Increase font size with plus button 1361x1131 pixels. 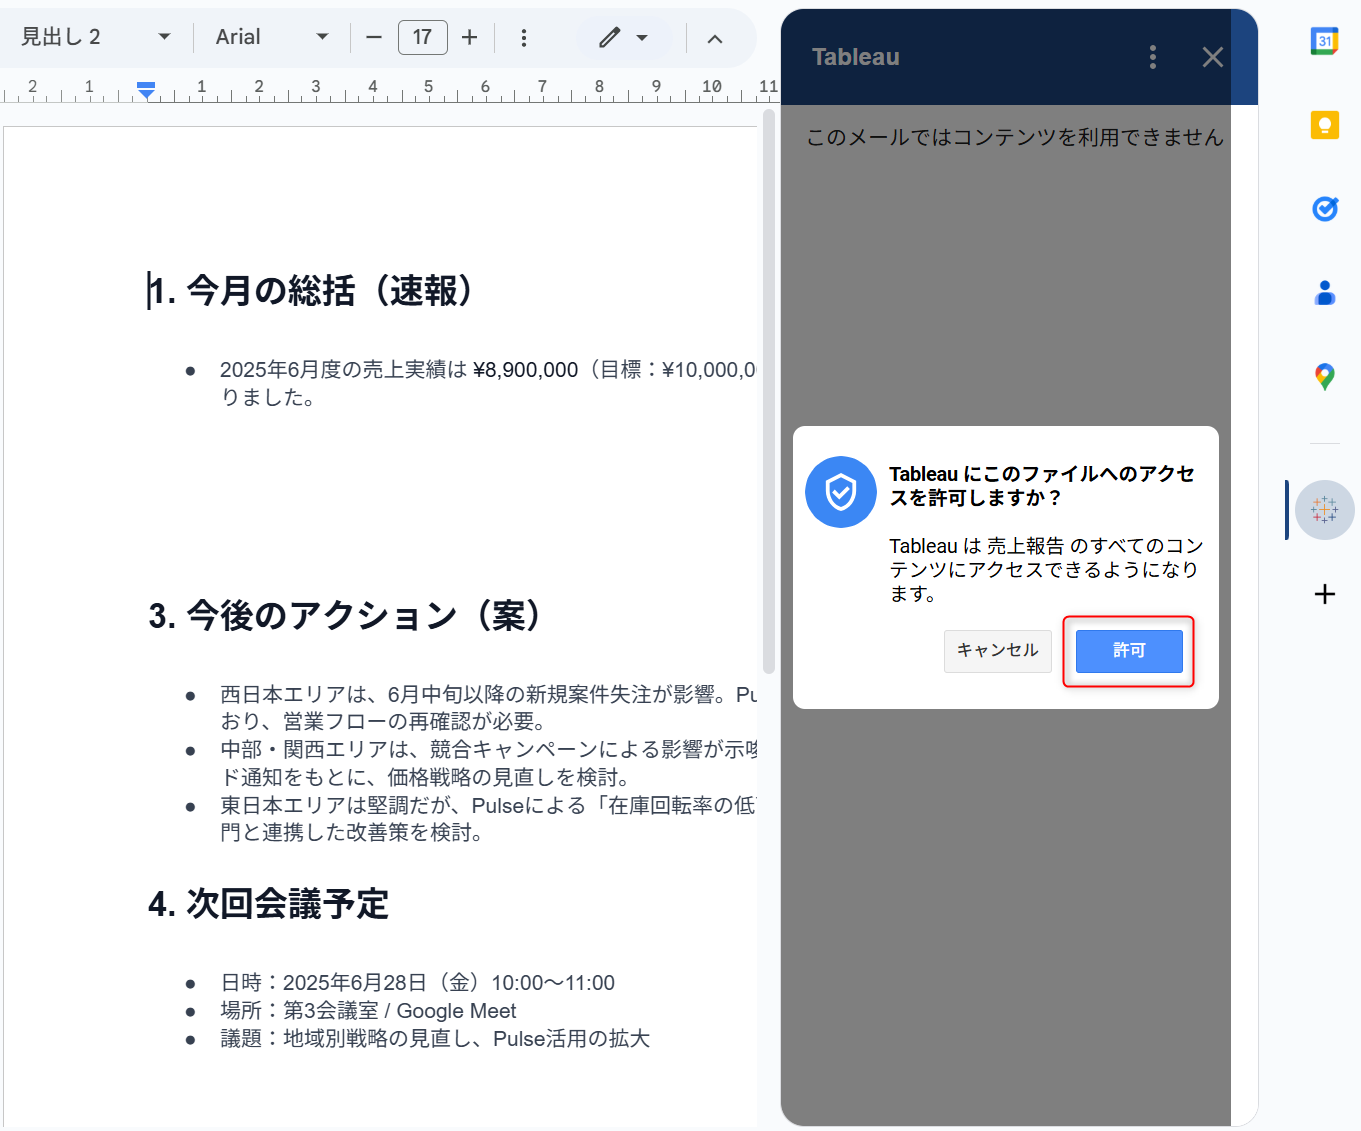(469, 37)
